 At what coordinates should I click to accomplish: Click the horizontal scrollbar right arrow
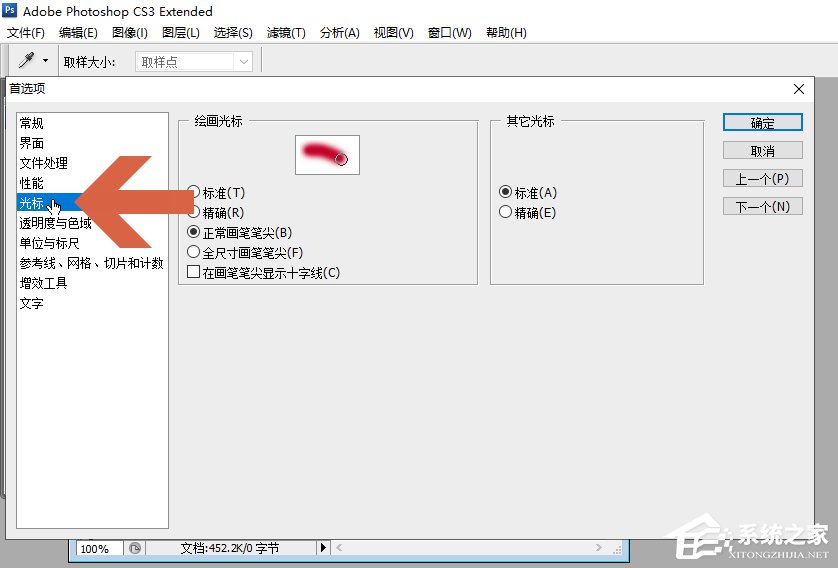(x=599, y=548)
